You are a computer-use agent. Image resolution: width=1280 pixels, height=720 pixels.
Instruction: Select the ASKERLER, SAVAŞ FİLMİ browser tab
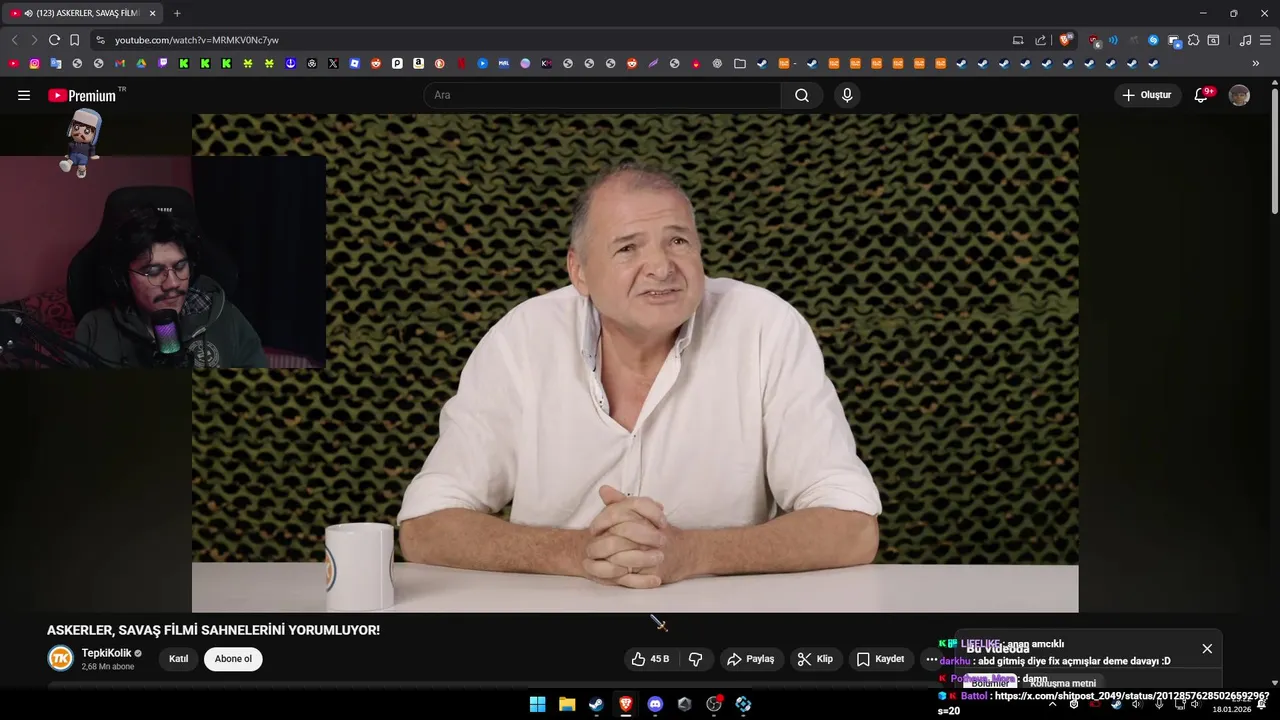pos(82,13)
